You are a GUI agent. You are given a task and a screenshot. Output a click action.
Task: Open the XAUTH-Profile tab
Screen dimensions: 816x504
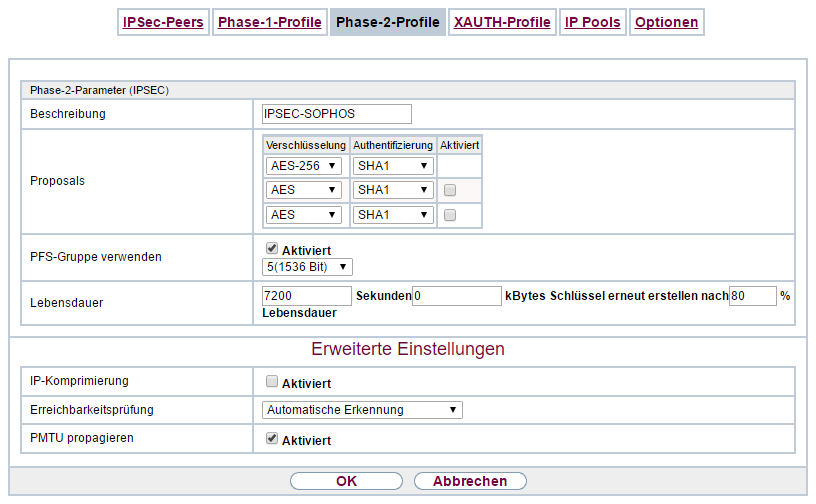click(x=502, y=22)
